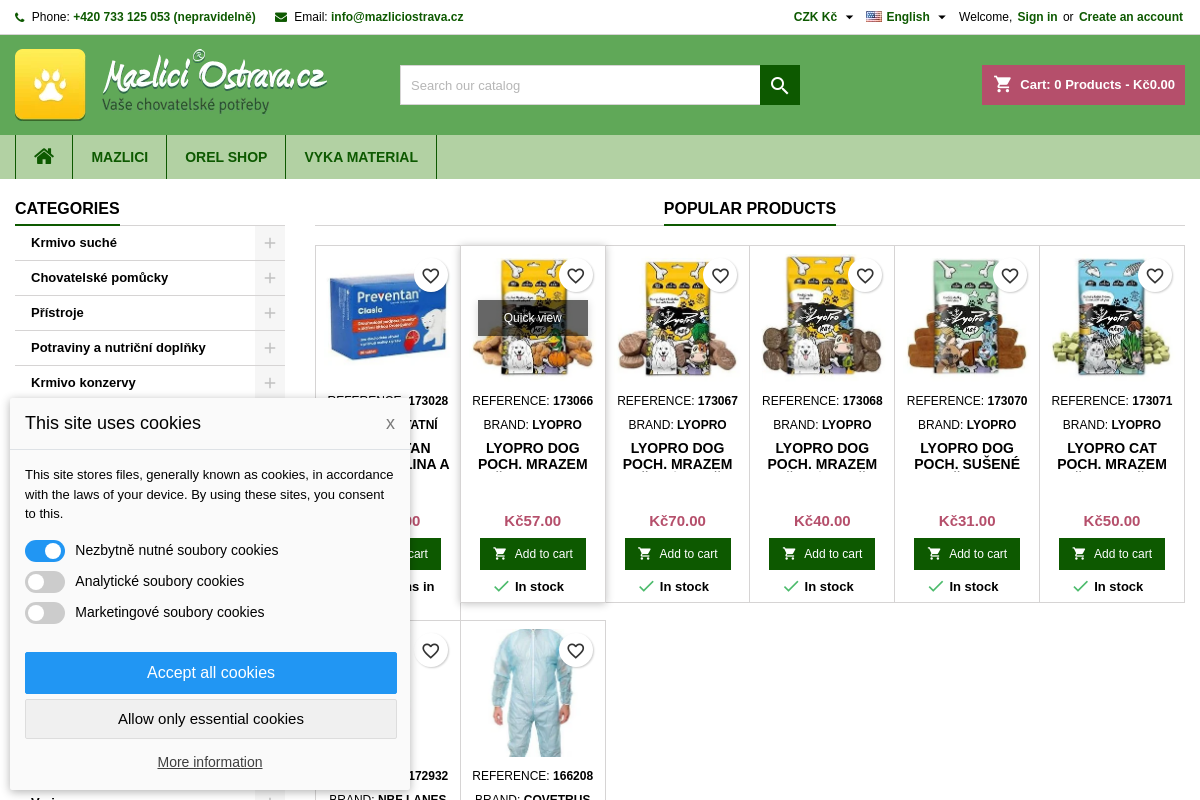Add Preventan product to wishlist heart
The image size is (1200, 800).
tap(430, 276)
